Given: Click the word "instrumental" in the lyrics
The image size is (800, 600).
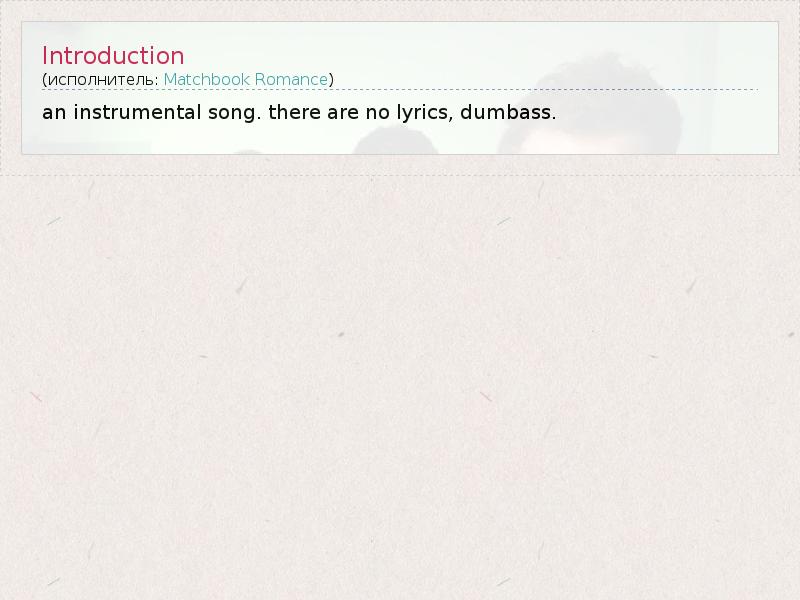Looking at the screenshot, I should click(137, 112).
